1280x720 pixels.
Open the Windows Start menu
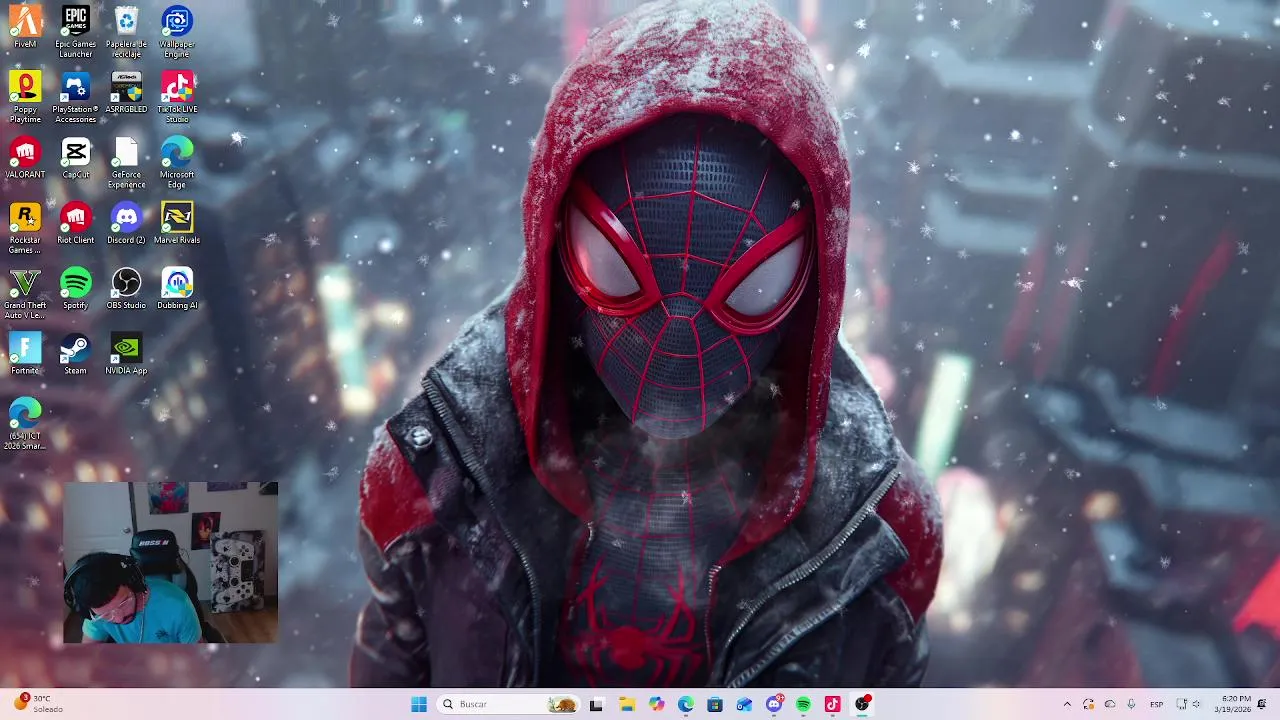pyautogui.click(x=419, y=704)
